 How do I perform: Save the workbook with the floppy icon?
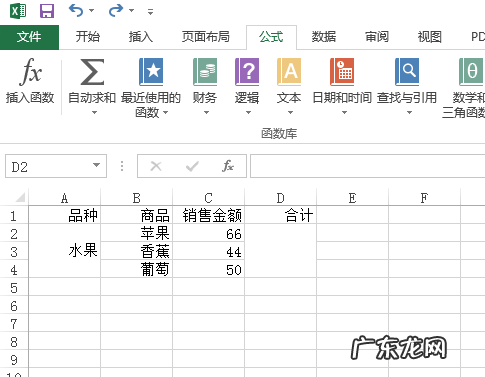(47, 11)
